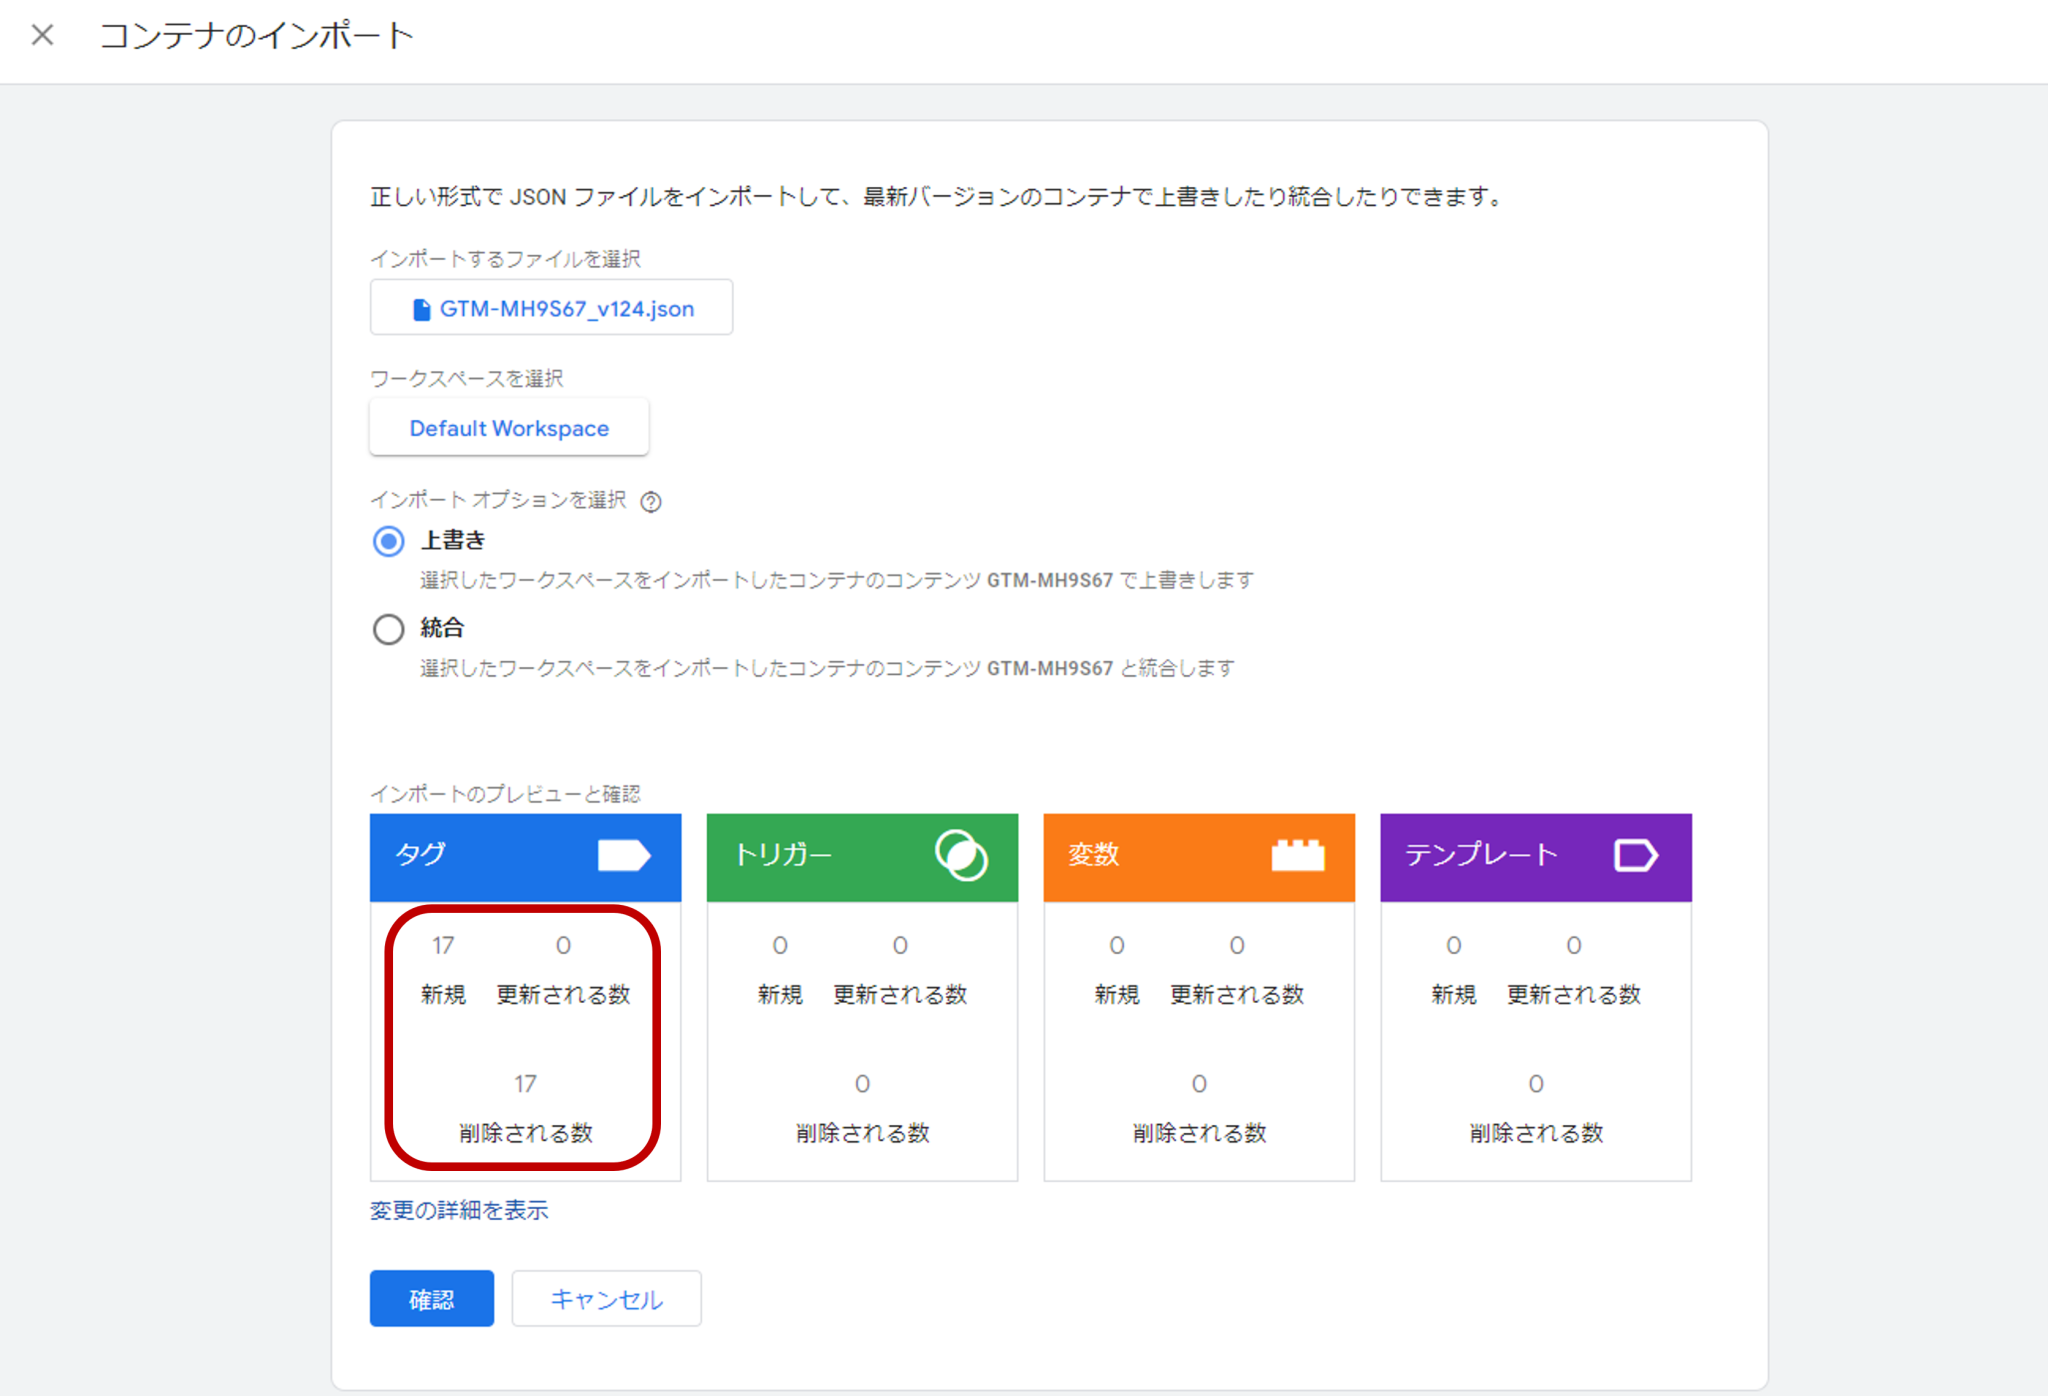Screen dimensions: 2048x1396
Task: Show change details via 変更の詳細を表示
Action: tap(459, 1210)
